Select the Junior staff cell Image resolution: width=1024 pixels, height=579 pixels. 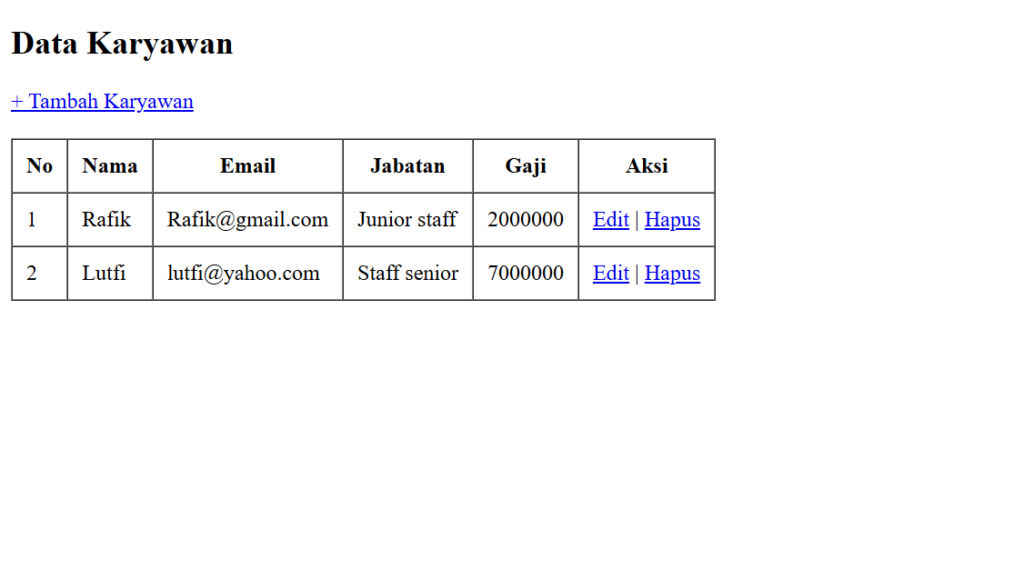coord(407,220)
